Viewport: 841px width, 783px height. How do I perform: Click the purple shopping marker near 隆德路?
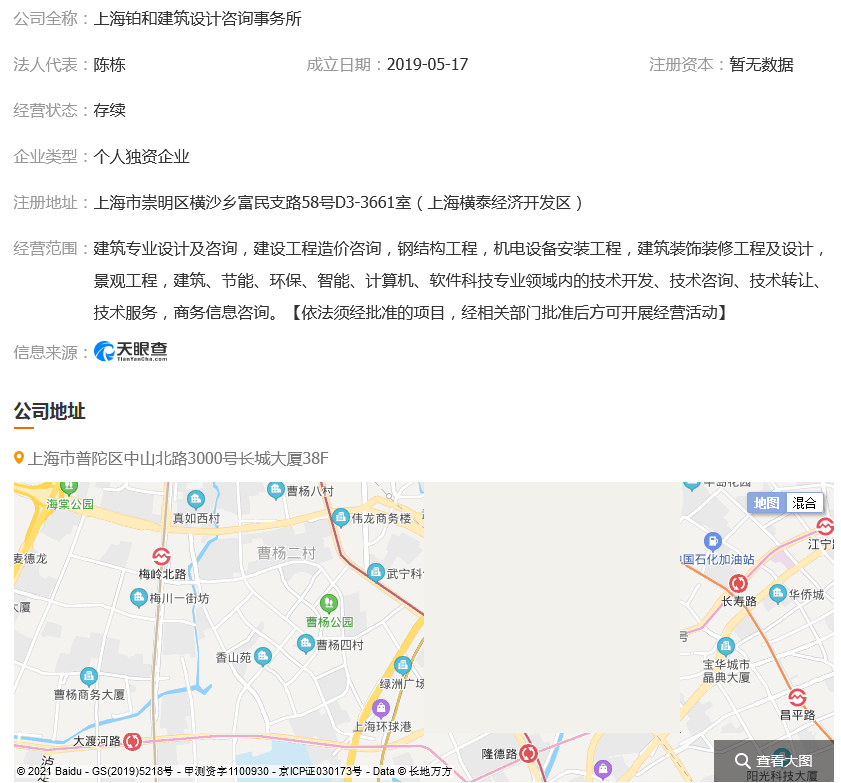(x=603, y=770)
